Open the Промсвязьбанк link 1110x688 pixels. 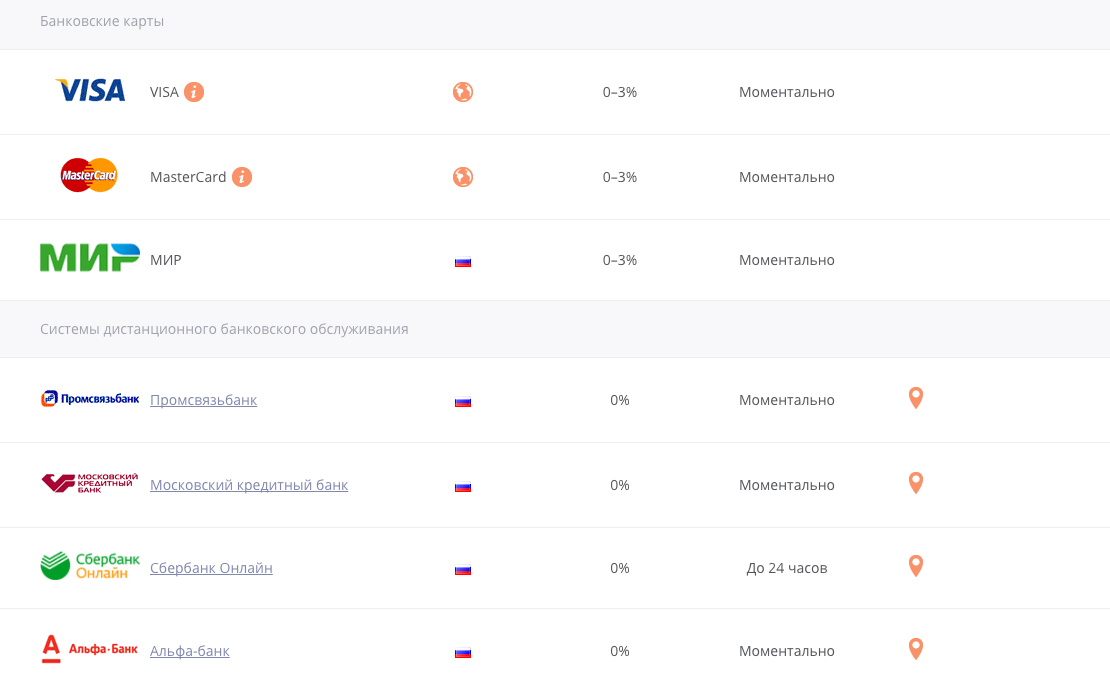coord(203,400)
